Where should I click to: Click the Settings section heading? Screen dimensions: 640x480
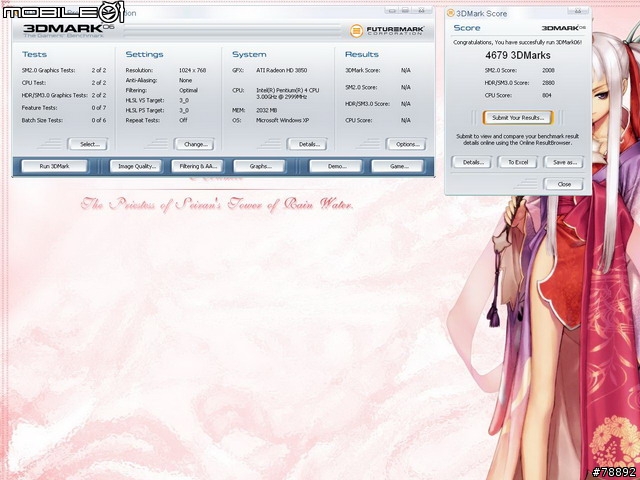click(144, 54)
